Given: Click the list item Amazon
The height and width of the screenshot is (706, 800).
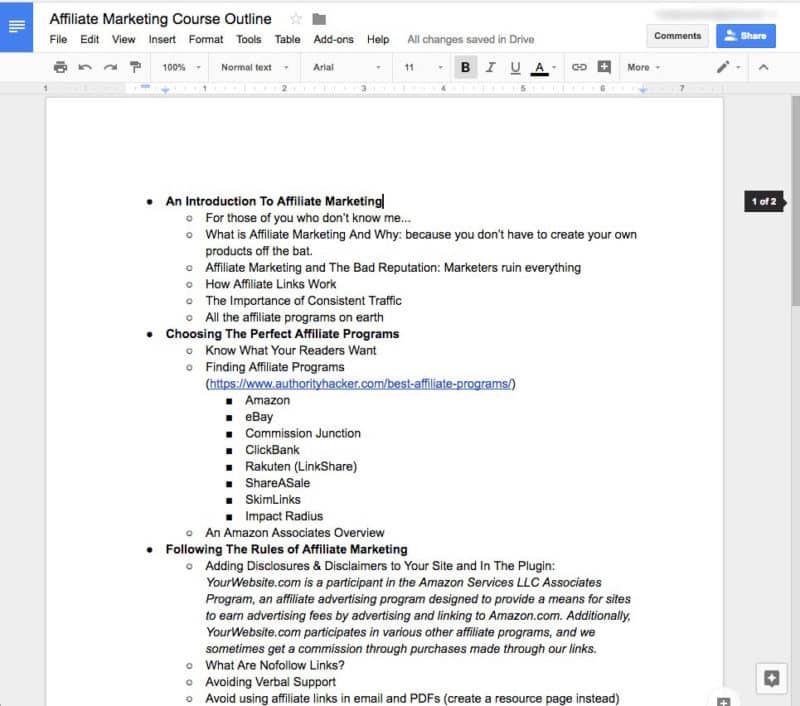Looking at the screenshot, I should 267,400.
